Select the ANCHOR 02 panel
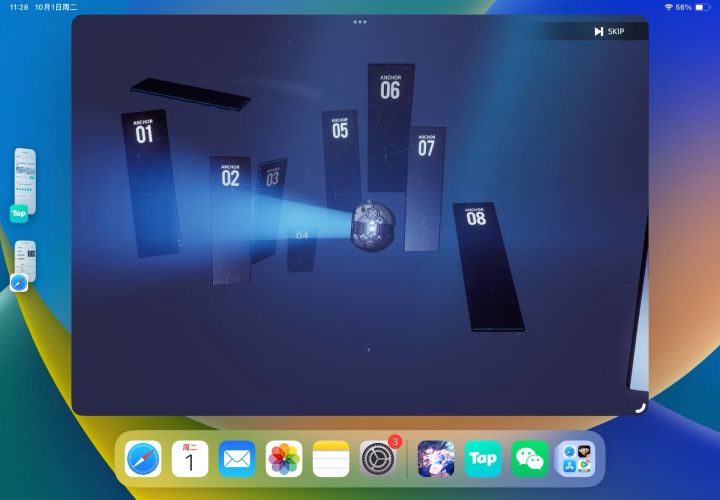Image resolution: width=720 pixels, height=500 pixels. 231,220
